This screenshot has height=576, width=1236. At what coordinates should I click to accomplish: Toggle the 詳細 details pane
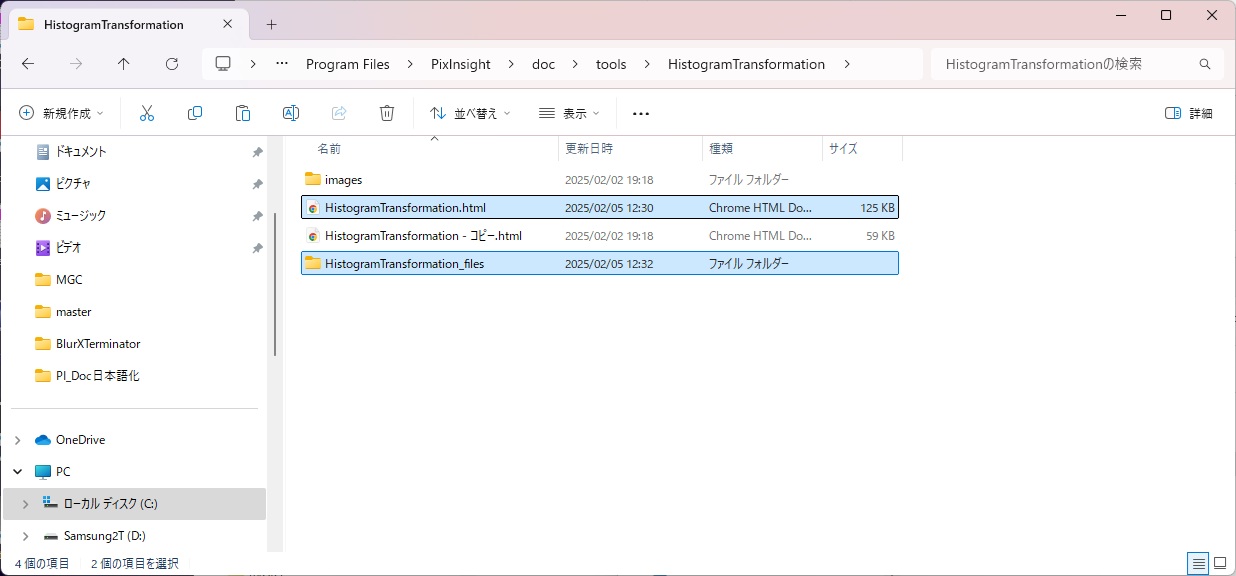[x=1189, y=113]
